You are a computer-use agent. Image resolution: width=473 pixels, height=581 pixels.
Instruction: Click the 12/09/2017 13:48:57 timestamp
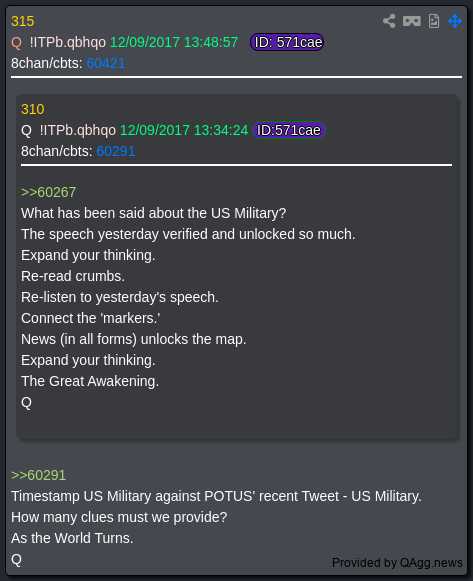174,42
